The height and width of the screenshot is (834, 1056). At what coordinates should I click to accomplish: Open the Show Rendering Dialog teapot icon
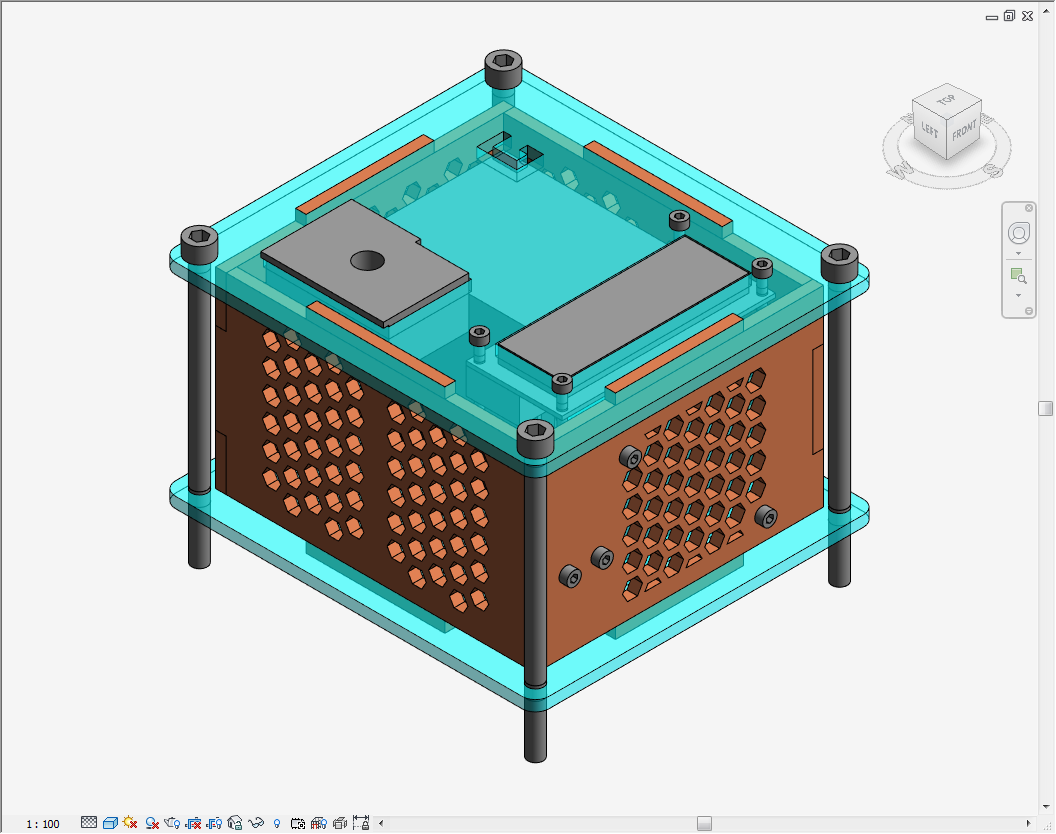(x=172, y=823)
